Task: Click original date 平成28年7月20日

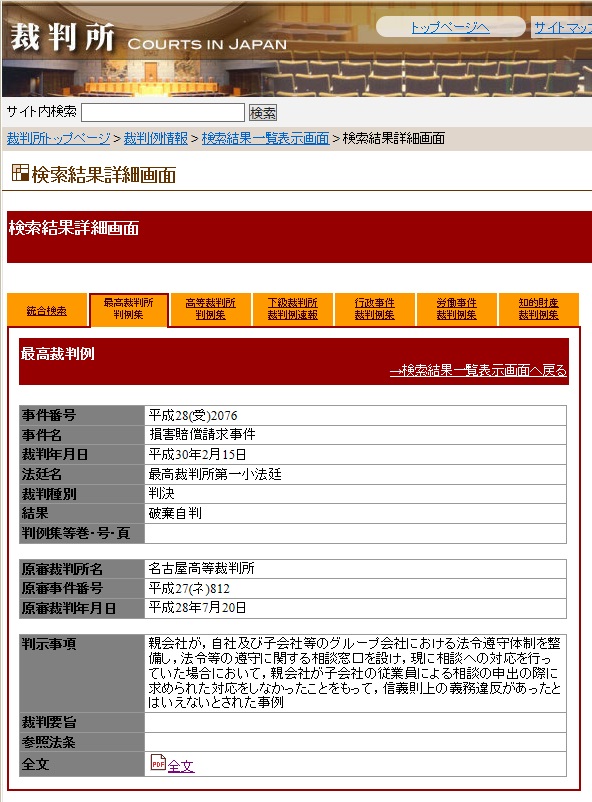Action: click(198, 608)
